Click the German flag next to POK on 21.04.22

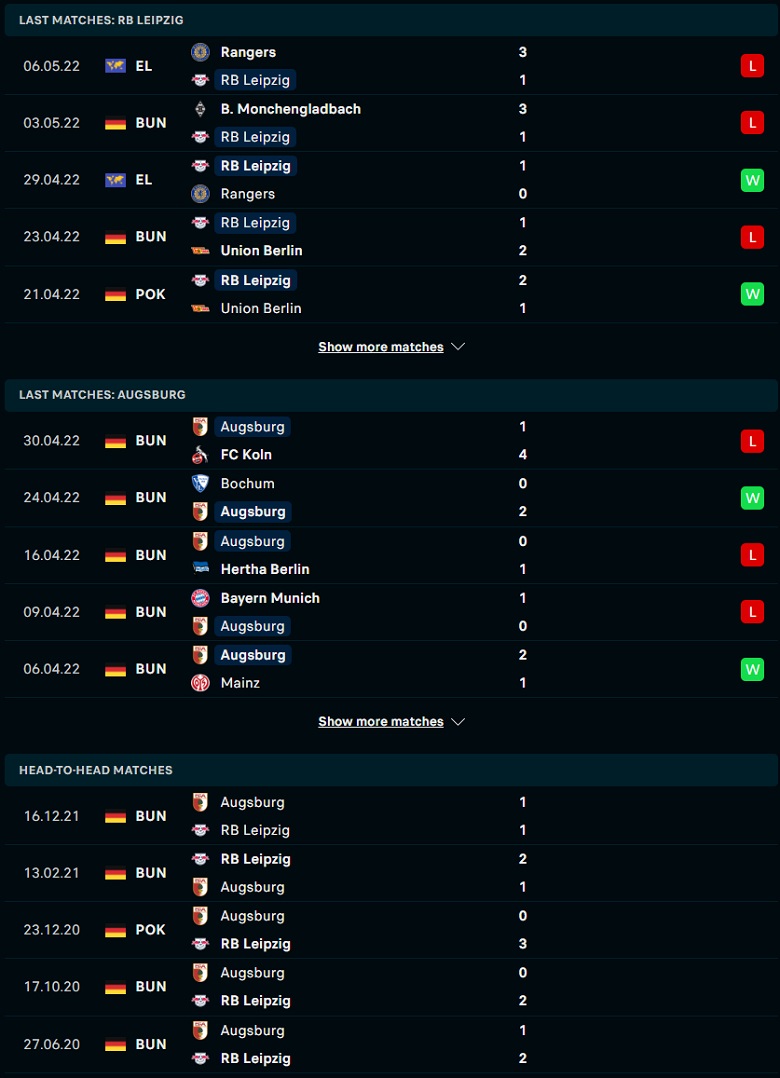tap(115, 294)
